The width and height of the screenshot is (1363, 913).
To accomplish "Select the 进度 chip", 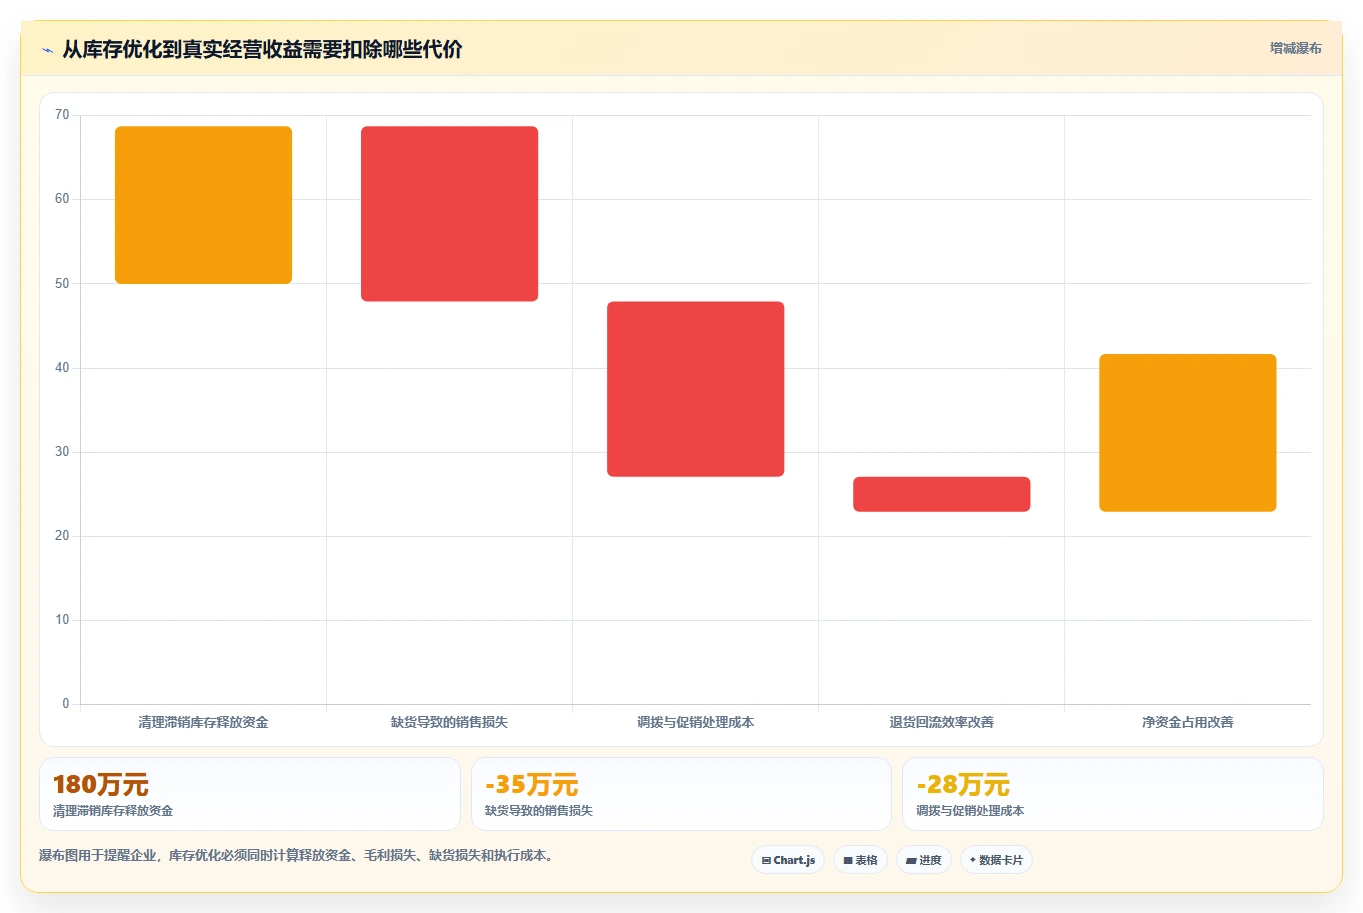I will (x=924, y=860).
